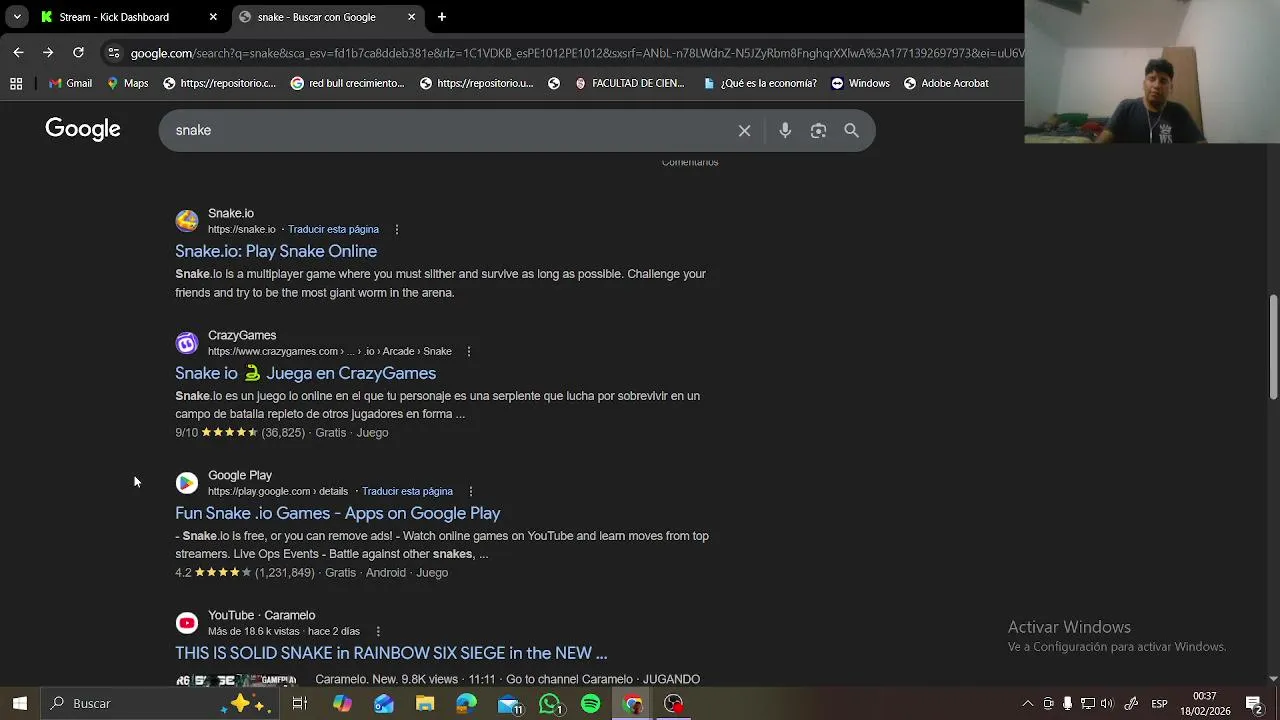Translate the Snake.io page via Traducir link
This screenshot has height=720, width=1280.
tap(333, 229)
